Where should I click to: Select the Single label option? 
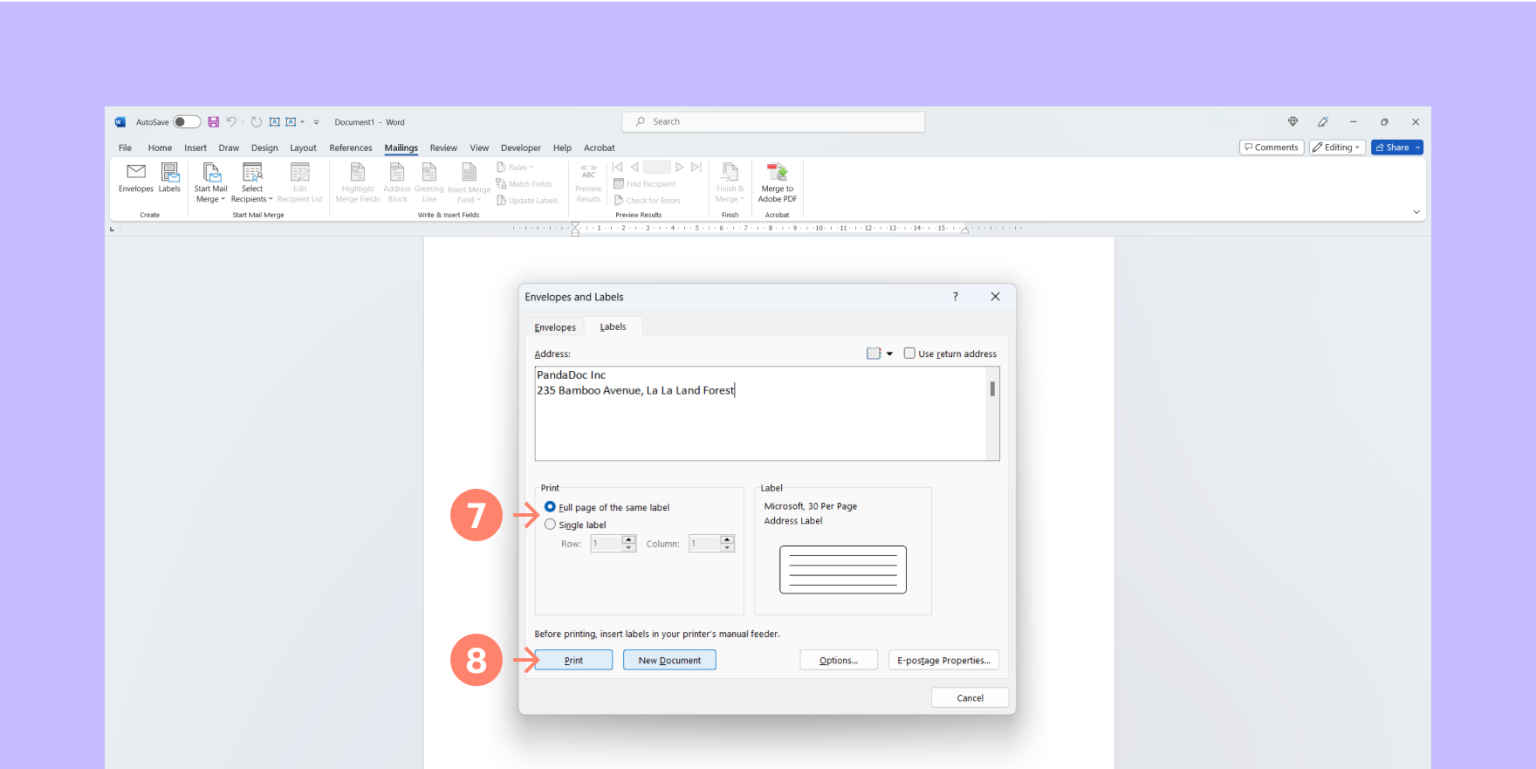click(x=549, y=524)
